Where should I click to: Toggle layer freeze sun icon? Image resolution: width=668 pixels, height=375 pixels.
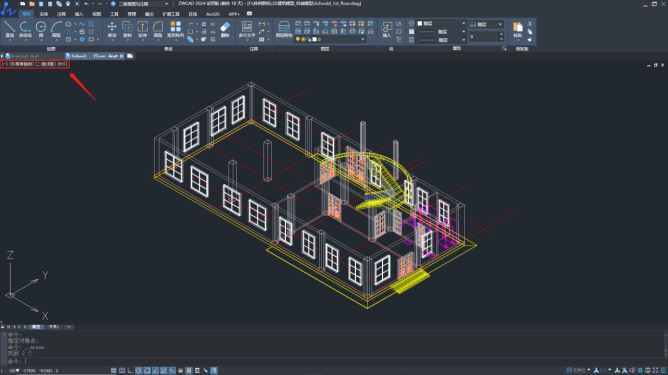303,39
